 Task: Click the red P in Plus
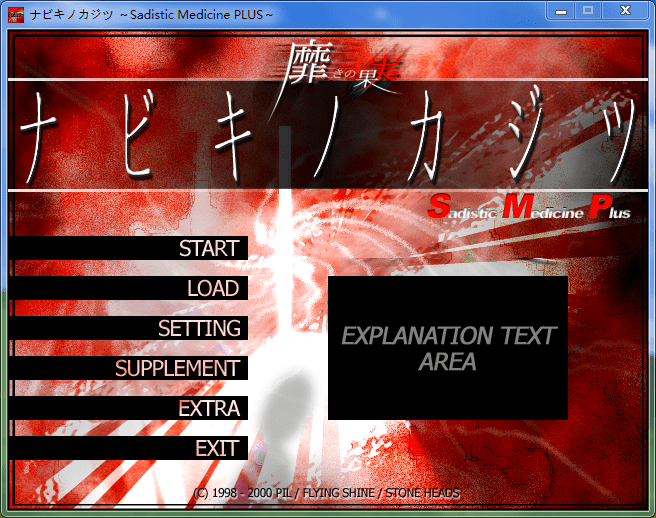(x=599, y=207)
